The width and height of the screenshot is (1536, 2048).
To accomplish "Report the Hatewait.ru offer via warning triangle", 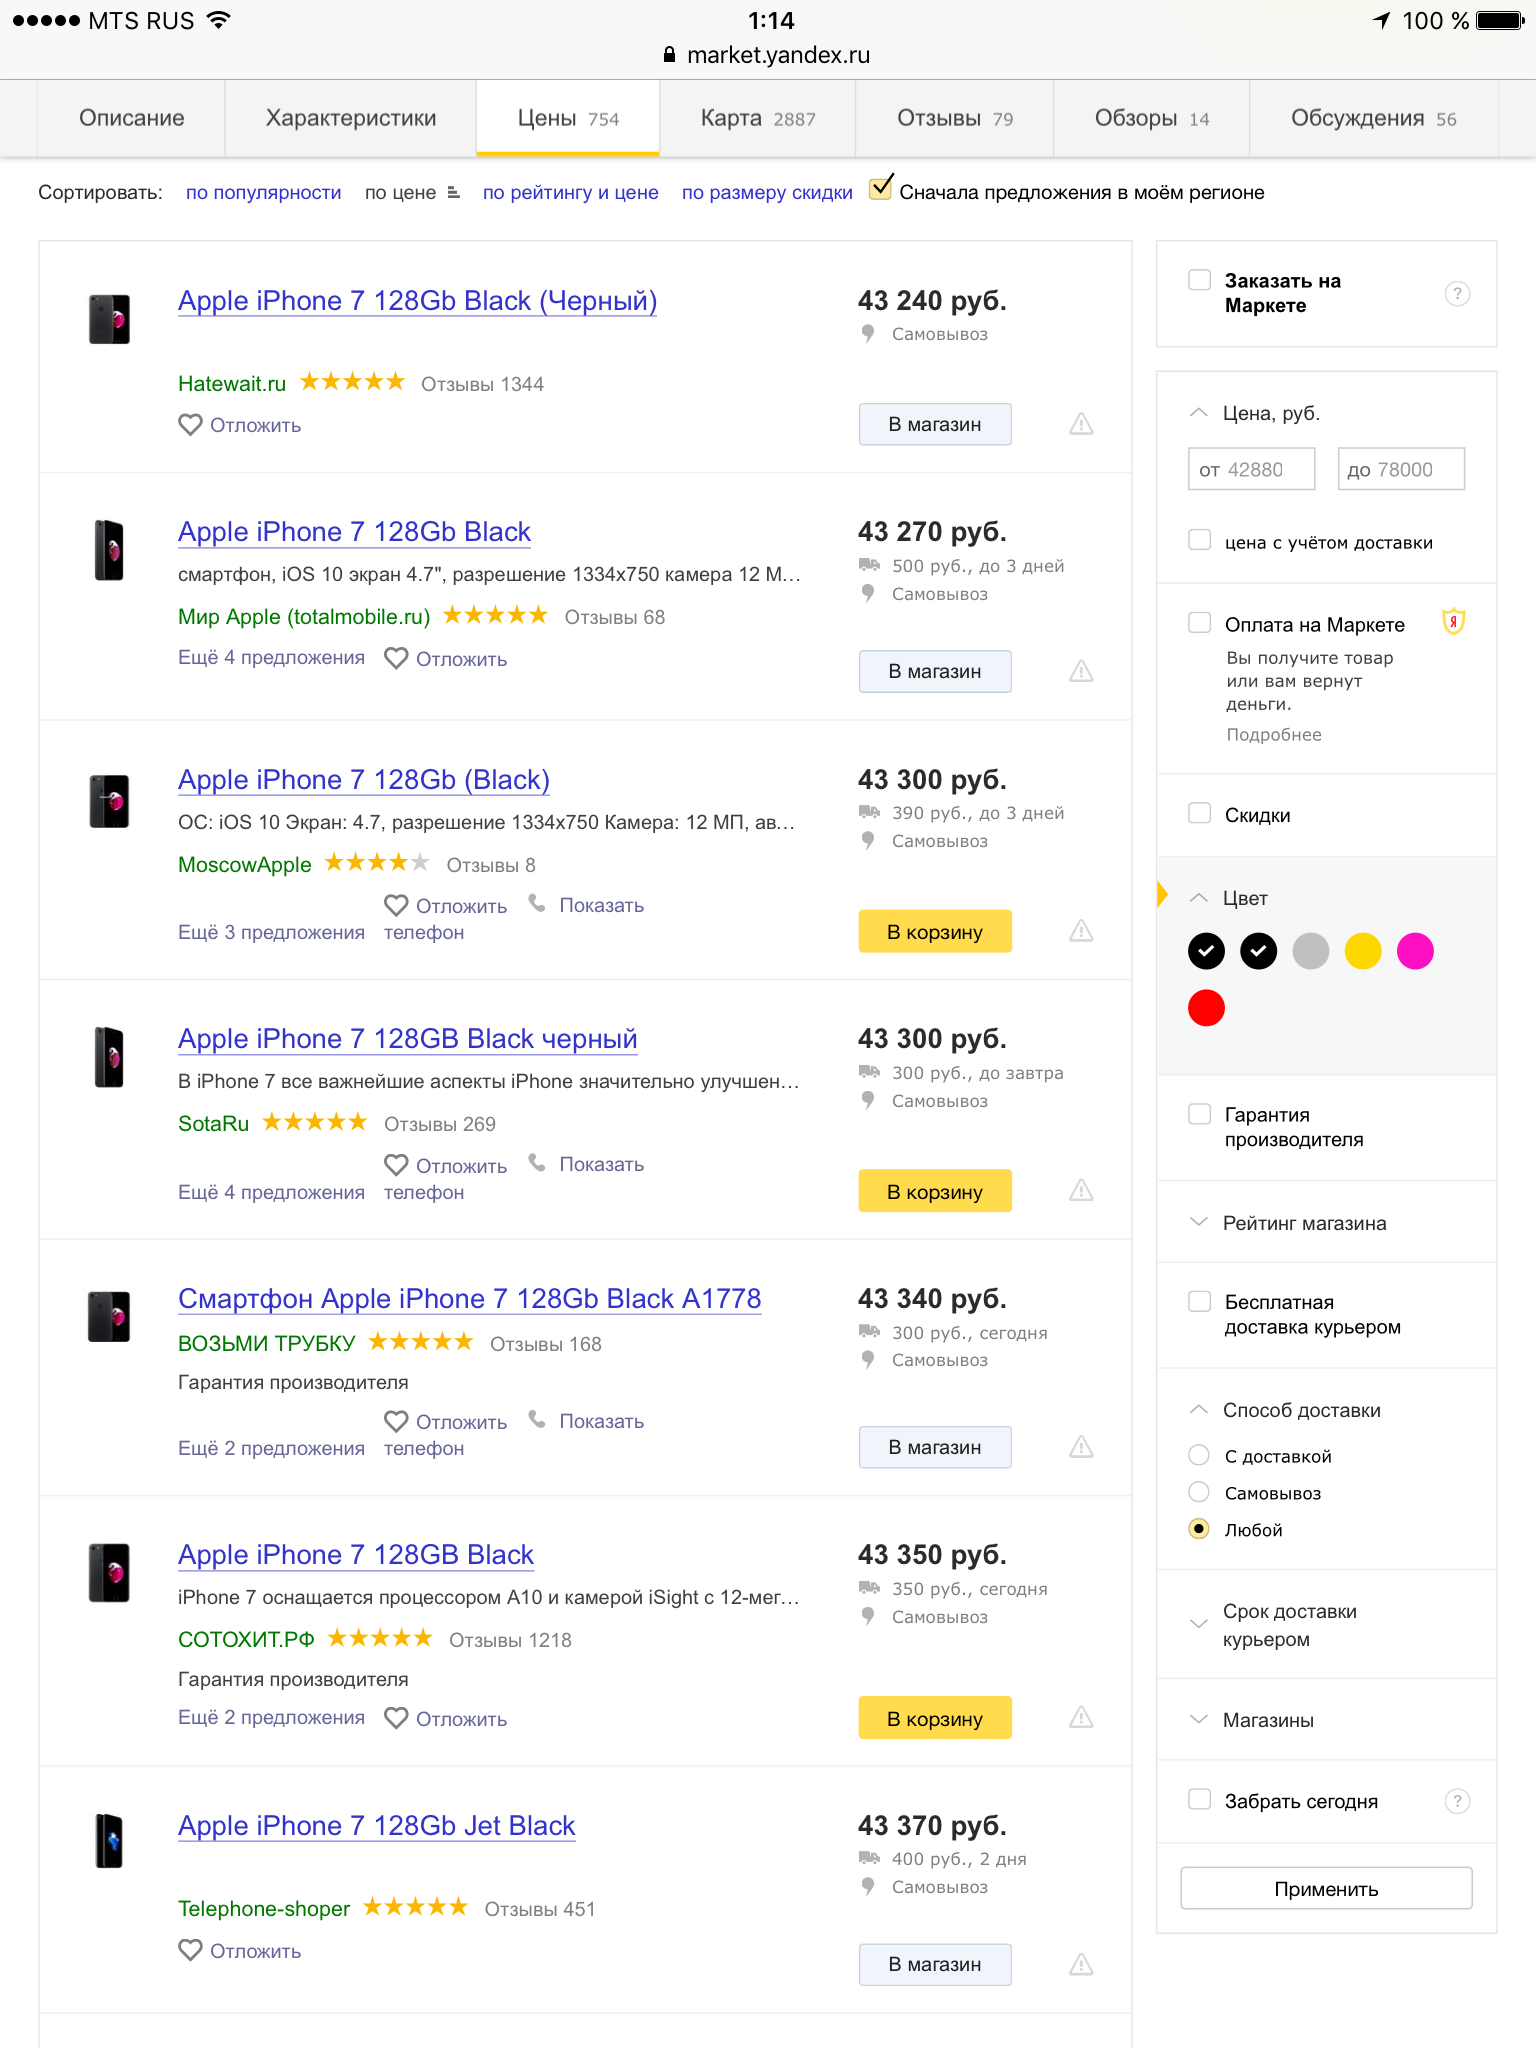I will 1081,424.
